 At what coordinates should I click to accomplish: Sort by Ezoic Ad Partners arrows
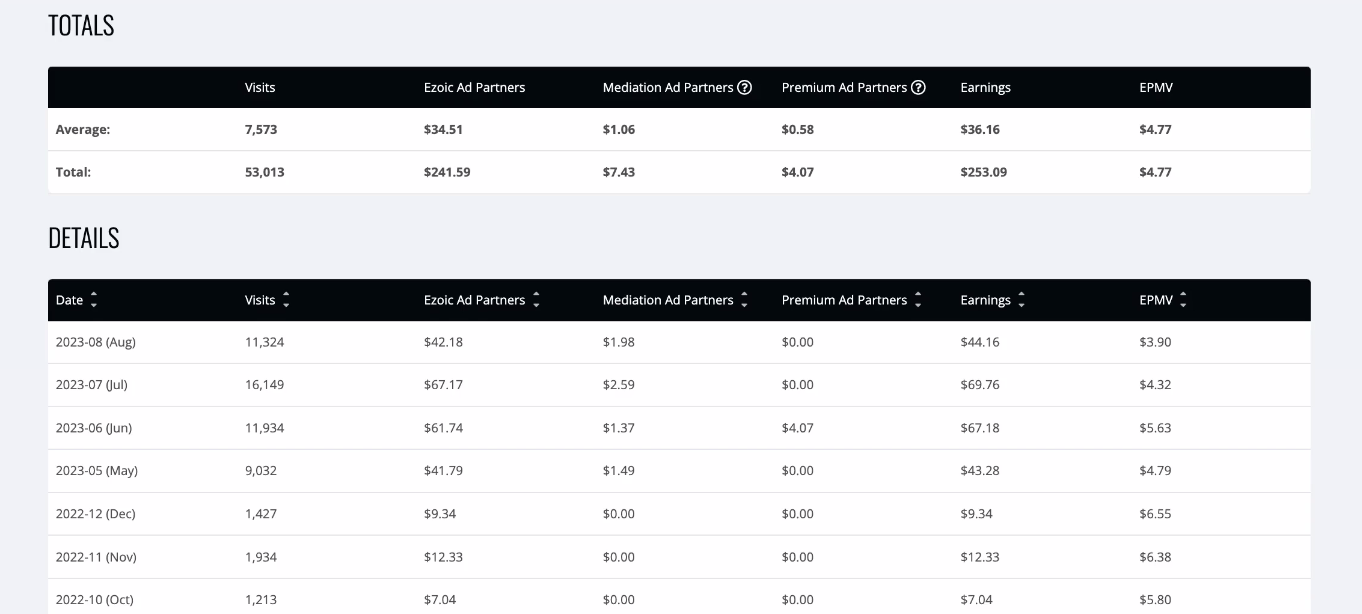pyautogui.click(x=536, y=300)
